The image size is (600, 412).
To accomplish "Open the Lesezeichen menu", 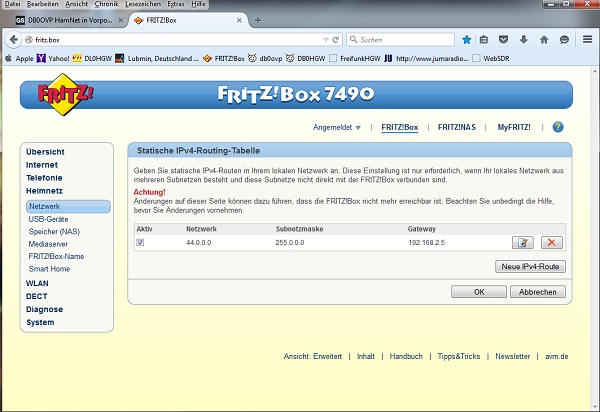I will tap(143, 4).
